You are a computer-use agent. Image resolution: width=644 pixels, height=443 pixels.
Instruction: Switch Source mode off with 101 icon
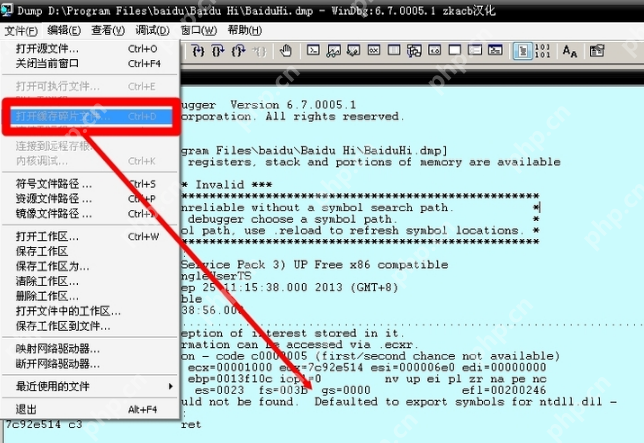coord(543,51)
